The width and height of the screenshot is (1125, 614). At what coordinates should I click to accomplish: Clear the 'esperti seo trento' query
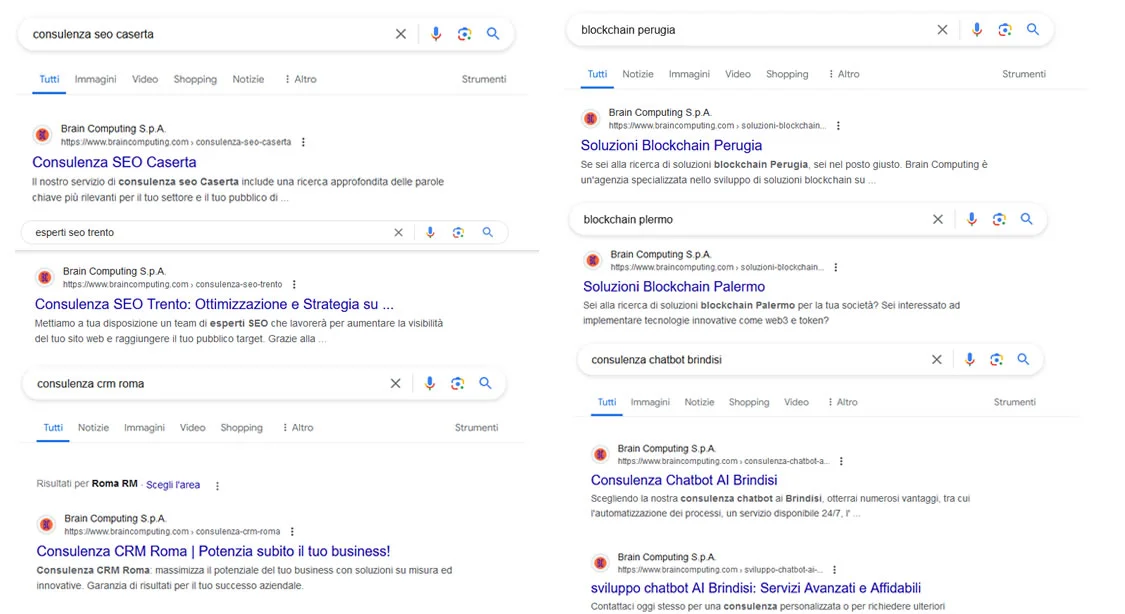(x=398, y=232)
